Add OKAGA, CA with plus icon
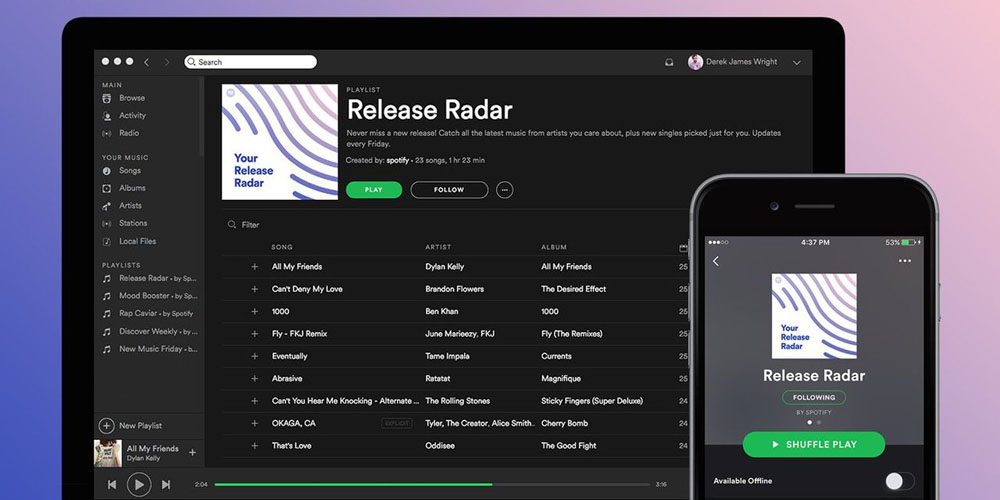This screenshot has width=1000, height=500. 254,423
